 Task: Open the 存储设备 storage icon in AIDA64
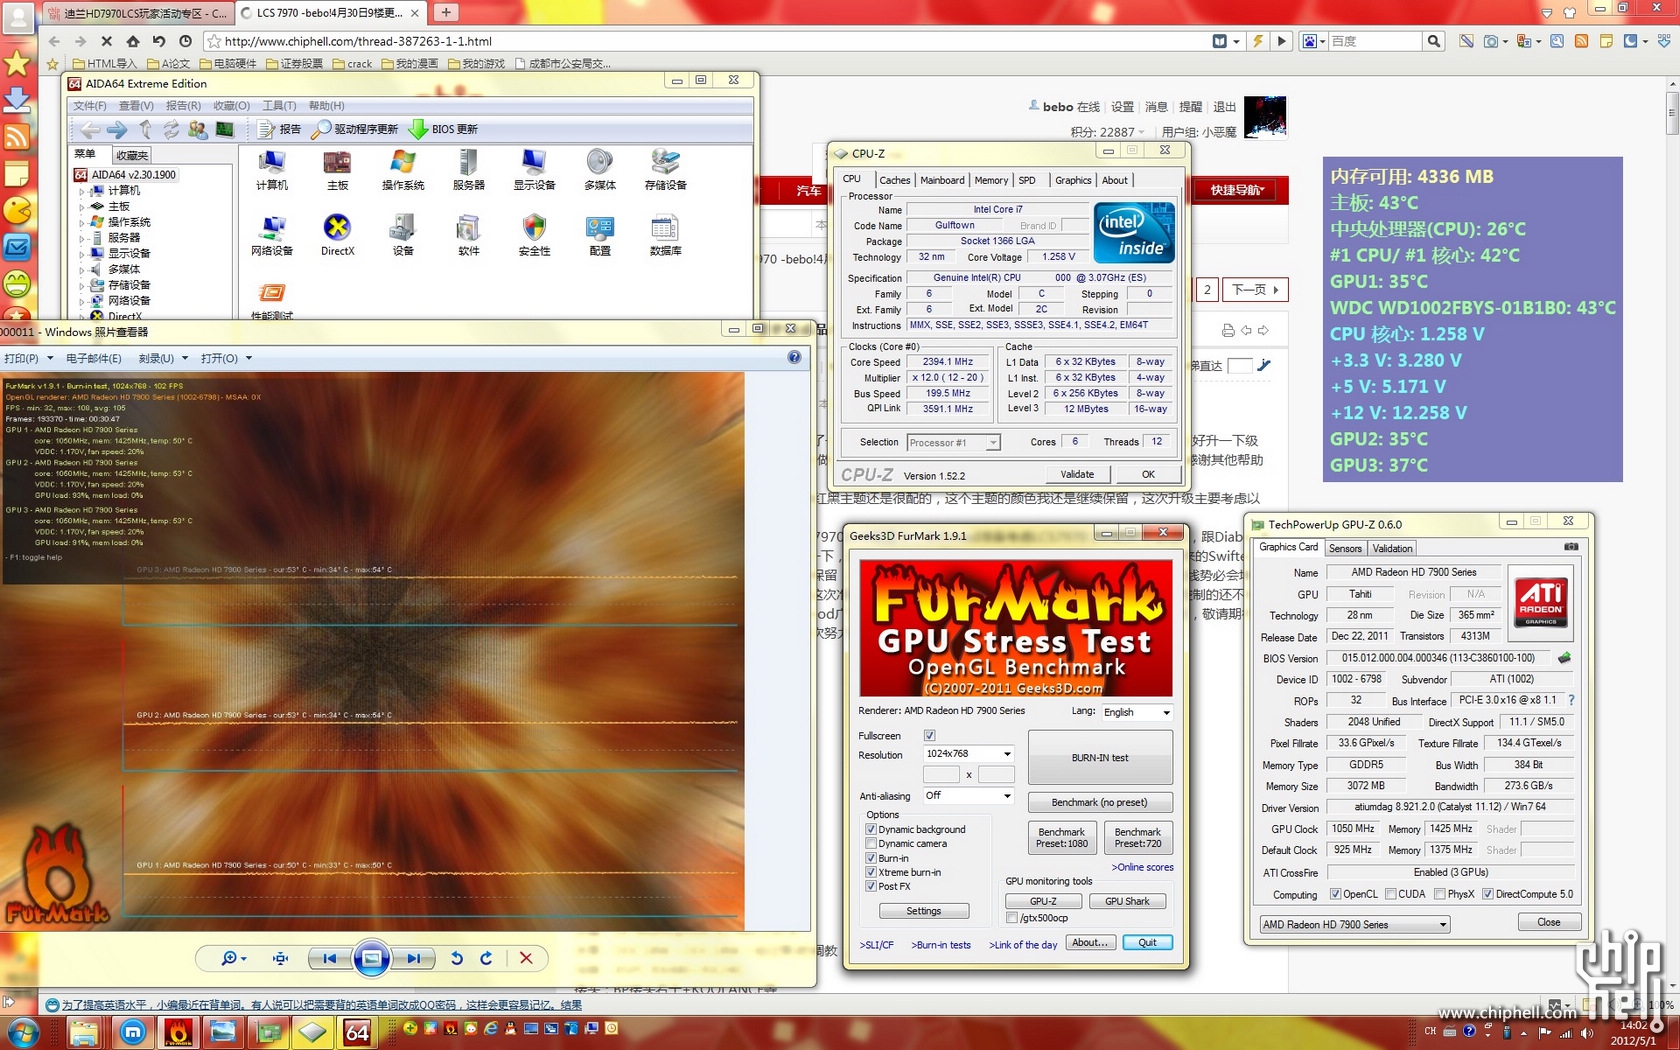tap(665, 170)
